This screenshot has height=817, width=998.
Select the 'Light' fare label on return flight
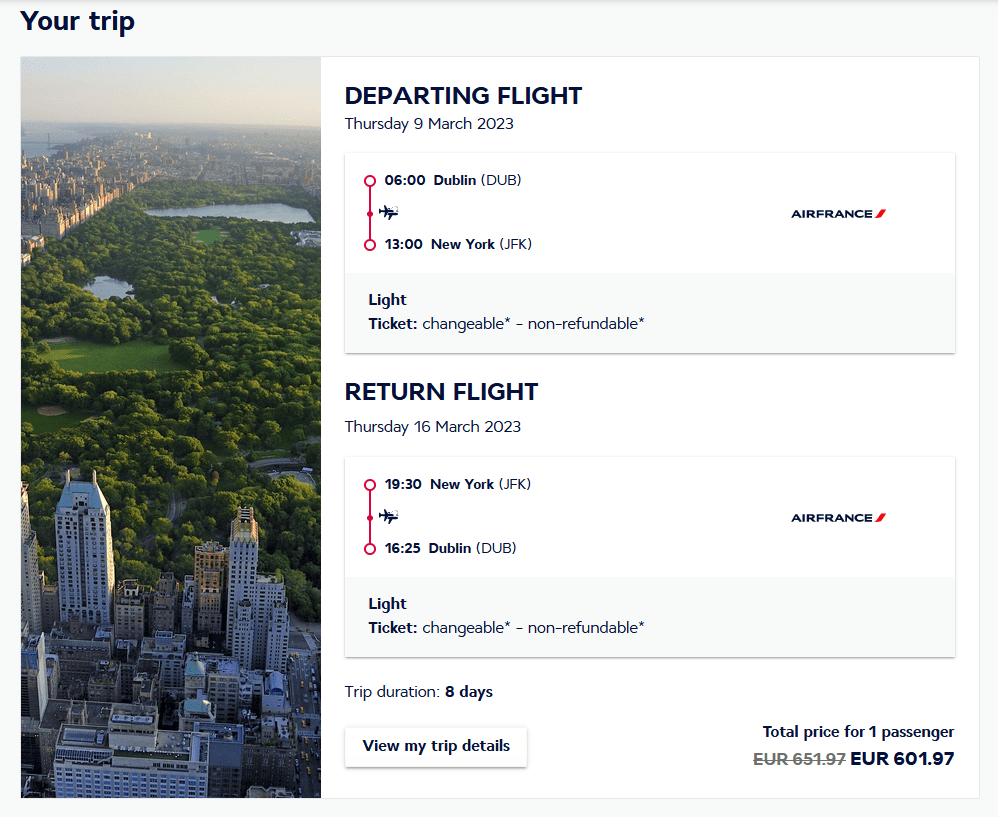[387, 603]
